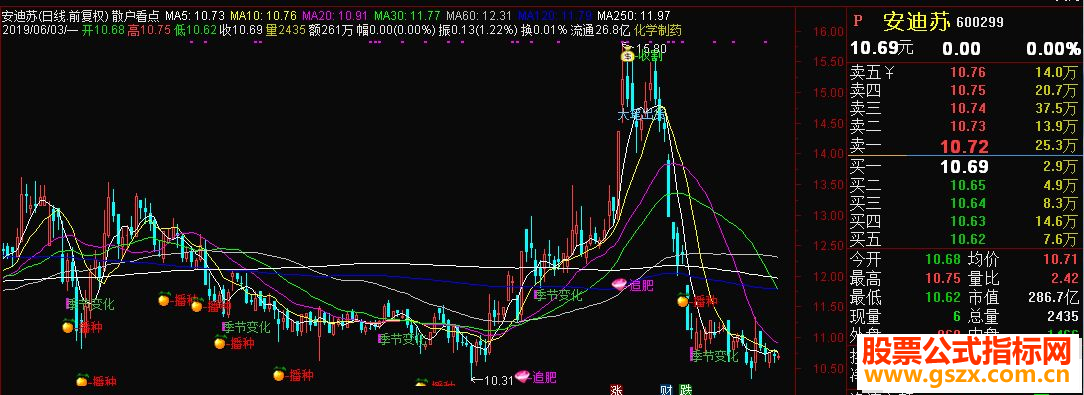The width and height of the screenshot is (1084, 395).
Task: Click the pink gem 追肥 icon near 10.31
Action: [522, 376]
